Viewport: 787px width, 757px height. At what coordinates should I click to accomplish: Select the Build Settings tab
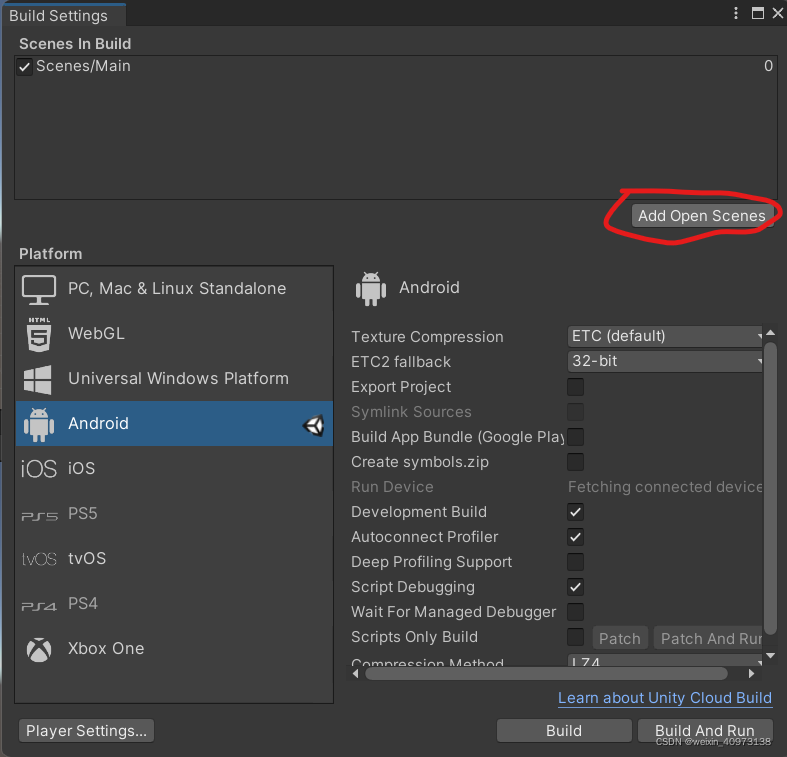coord(64,15)
